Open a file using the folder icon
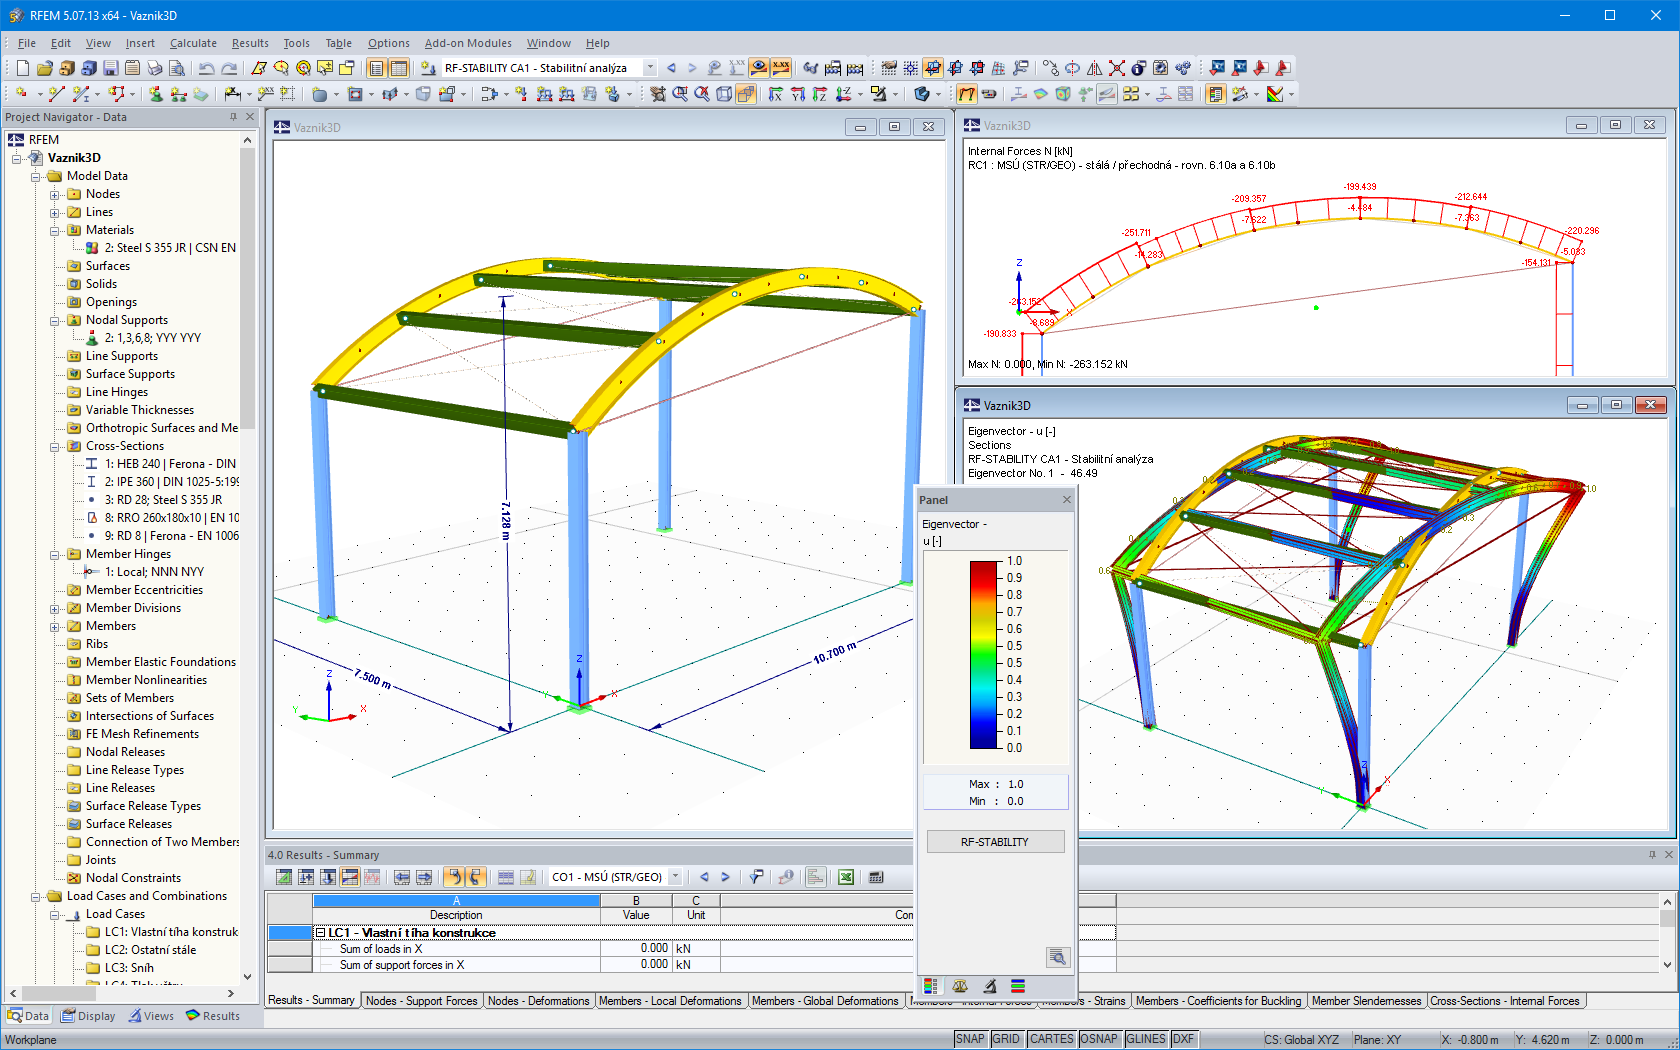This screenshot has width=1680, height=1050. pyautogui.click(x=44, y=68)
